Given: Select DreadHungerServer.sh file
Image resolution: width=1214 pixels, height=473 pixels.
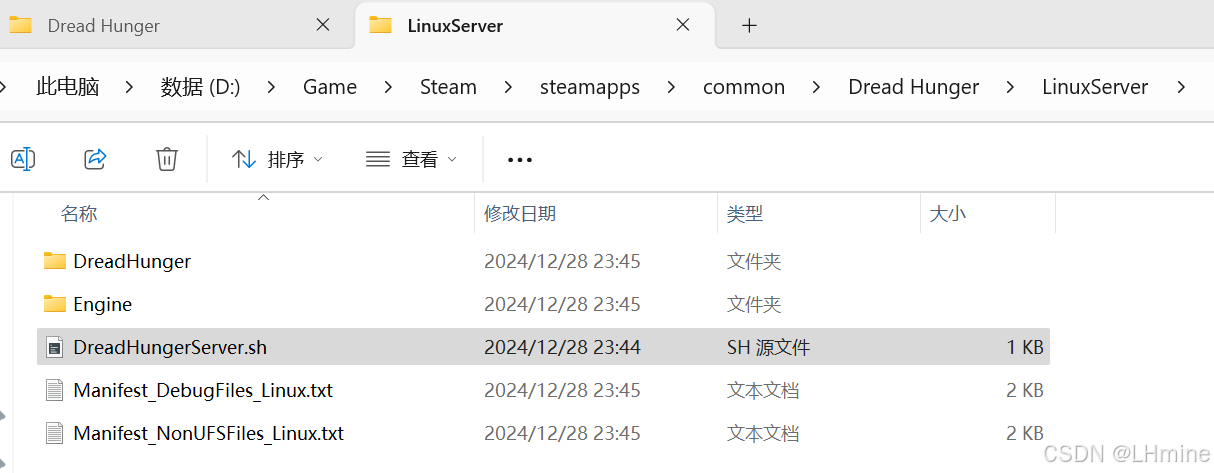Looking at the screenshot, I should (543, 347).
